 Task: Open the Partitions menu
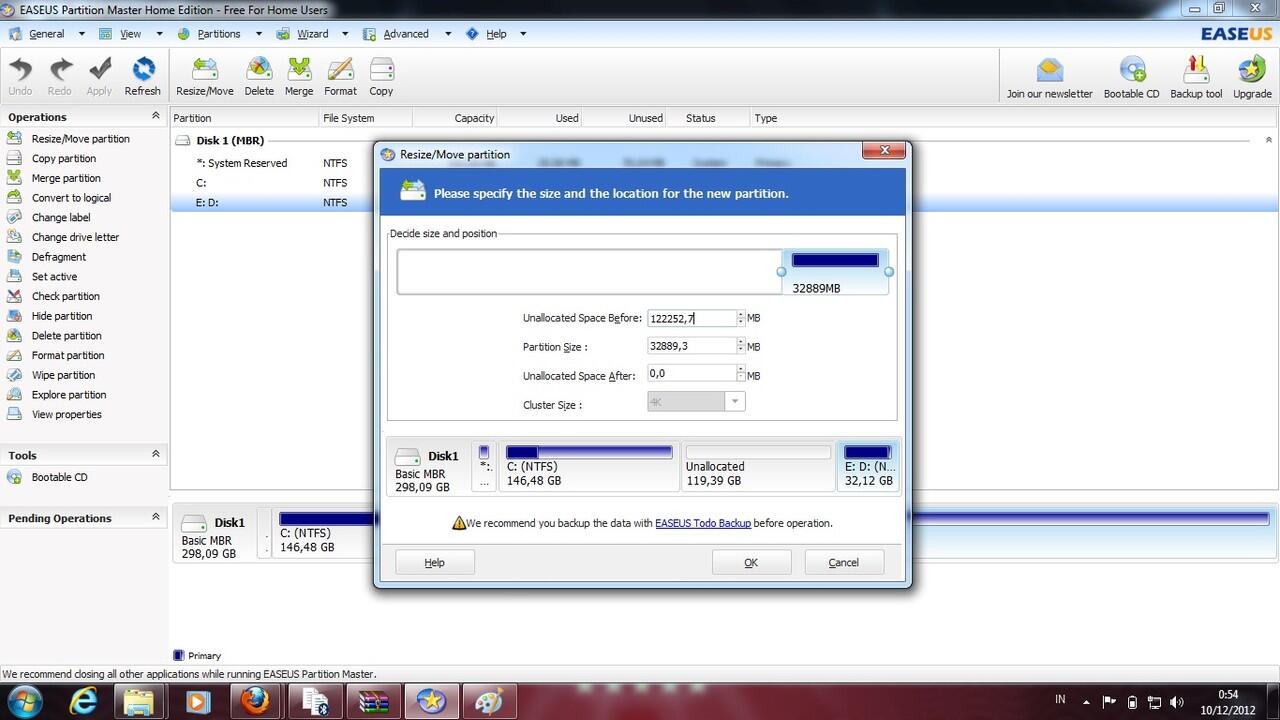(218, 33)
